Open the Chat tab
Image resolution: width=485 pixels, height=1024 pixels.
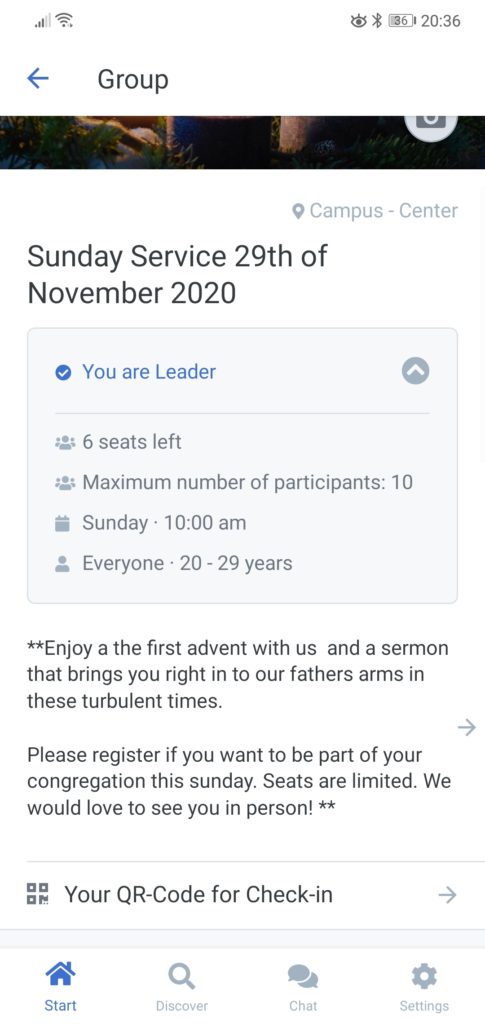303,987
